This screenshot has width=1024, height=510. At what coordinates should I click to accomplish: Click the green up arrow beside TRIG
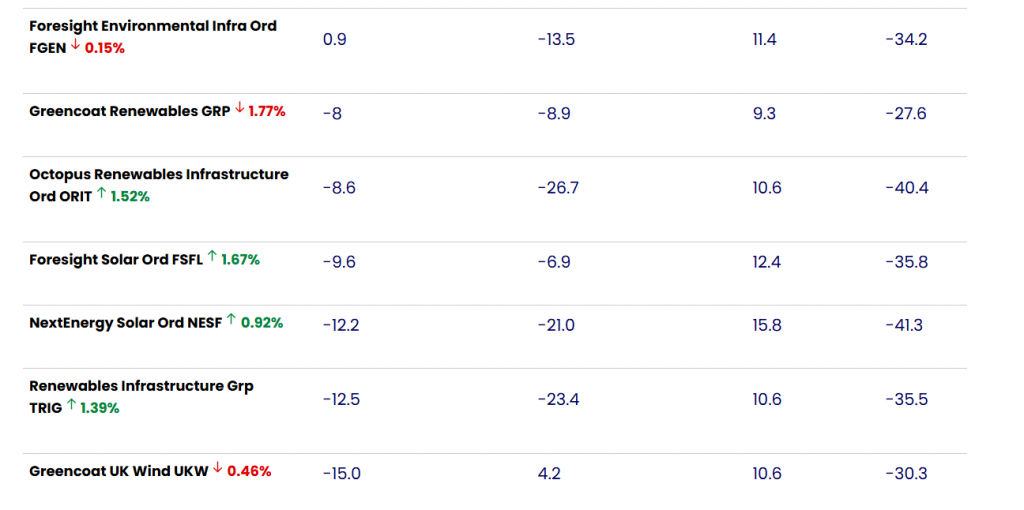tap(71, 405)
